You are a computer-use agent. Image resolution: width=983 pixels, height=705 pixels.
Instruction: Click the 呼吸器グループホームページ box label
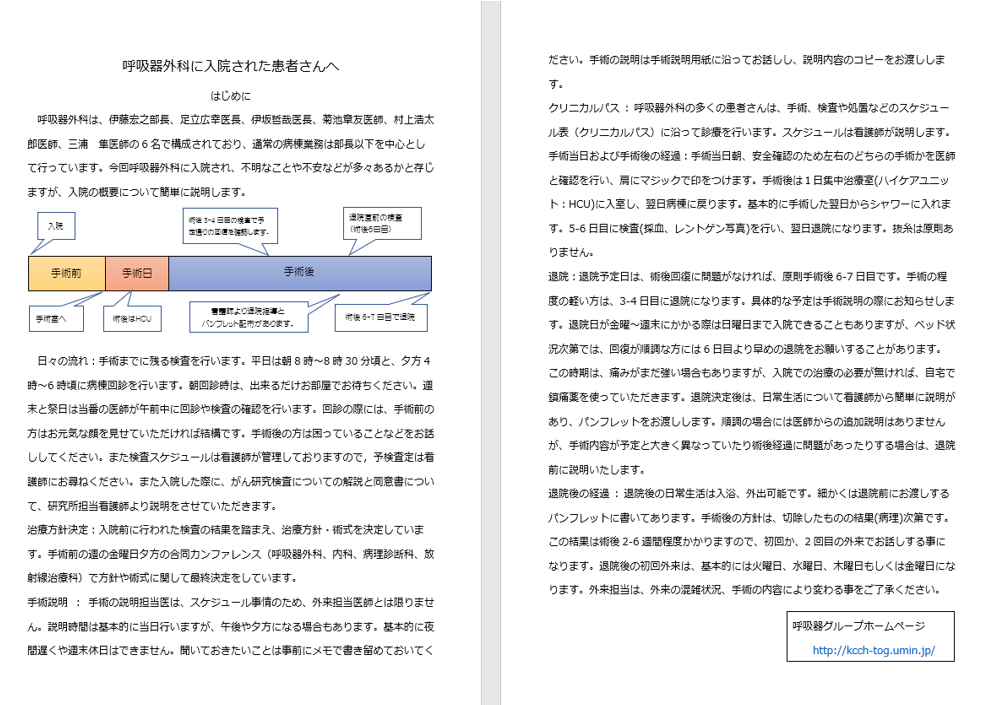coord(858,626)
